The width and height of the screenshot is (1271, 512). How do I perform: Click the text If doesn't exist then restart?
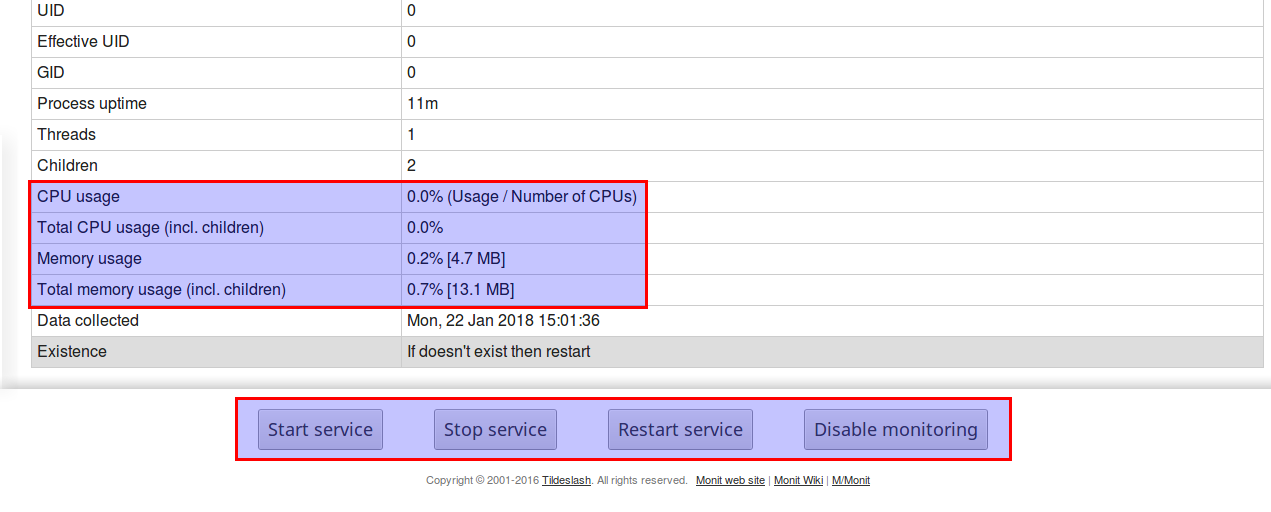pos(498,352)
